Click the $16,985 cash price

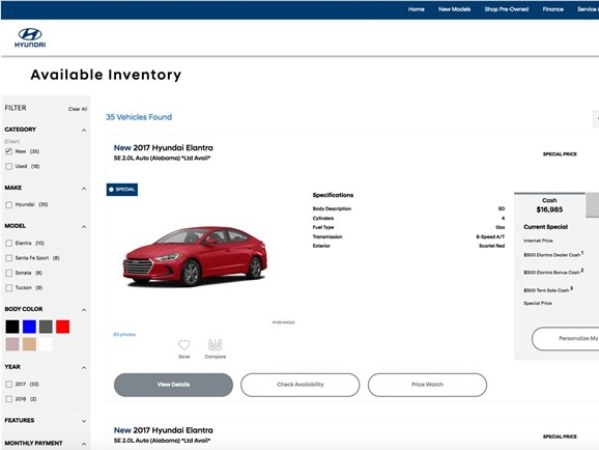549,210
